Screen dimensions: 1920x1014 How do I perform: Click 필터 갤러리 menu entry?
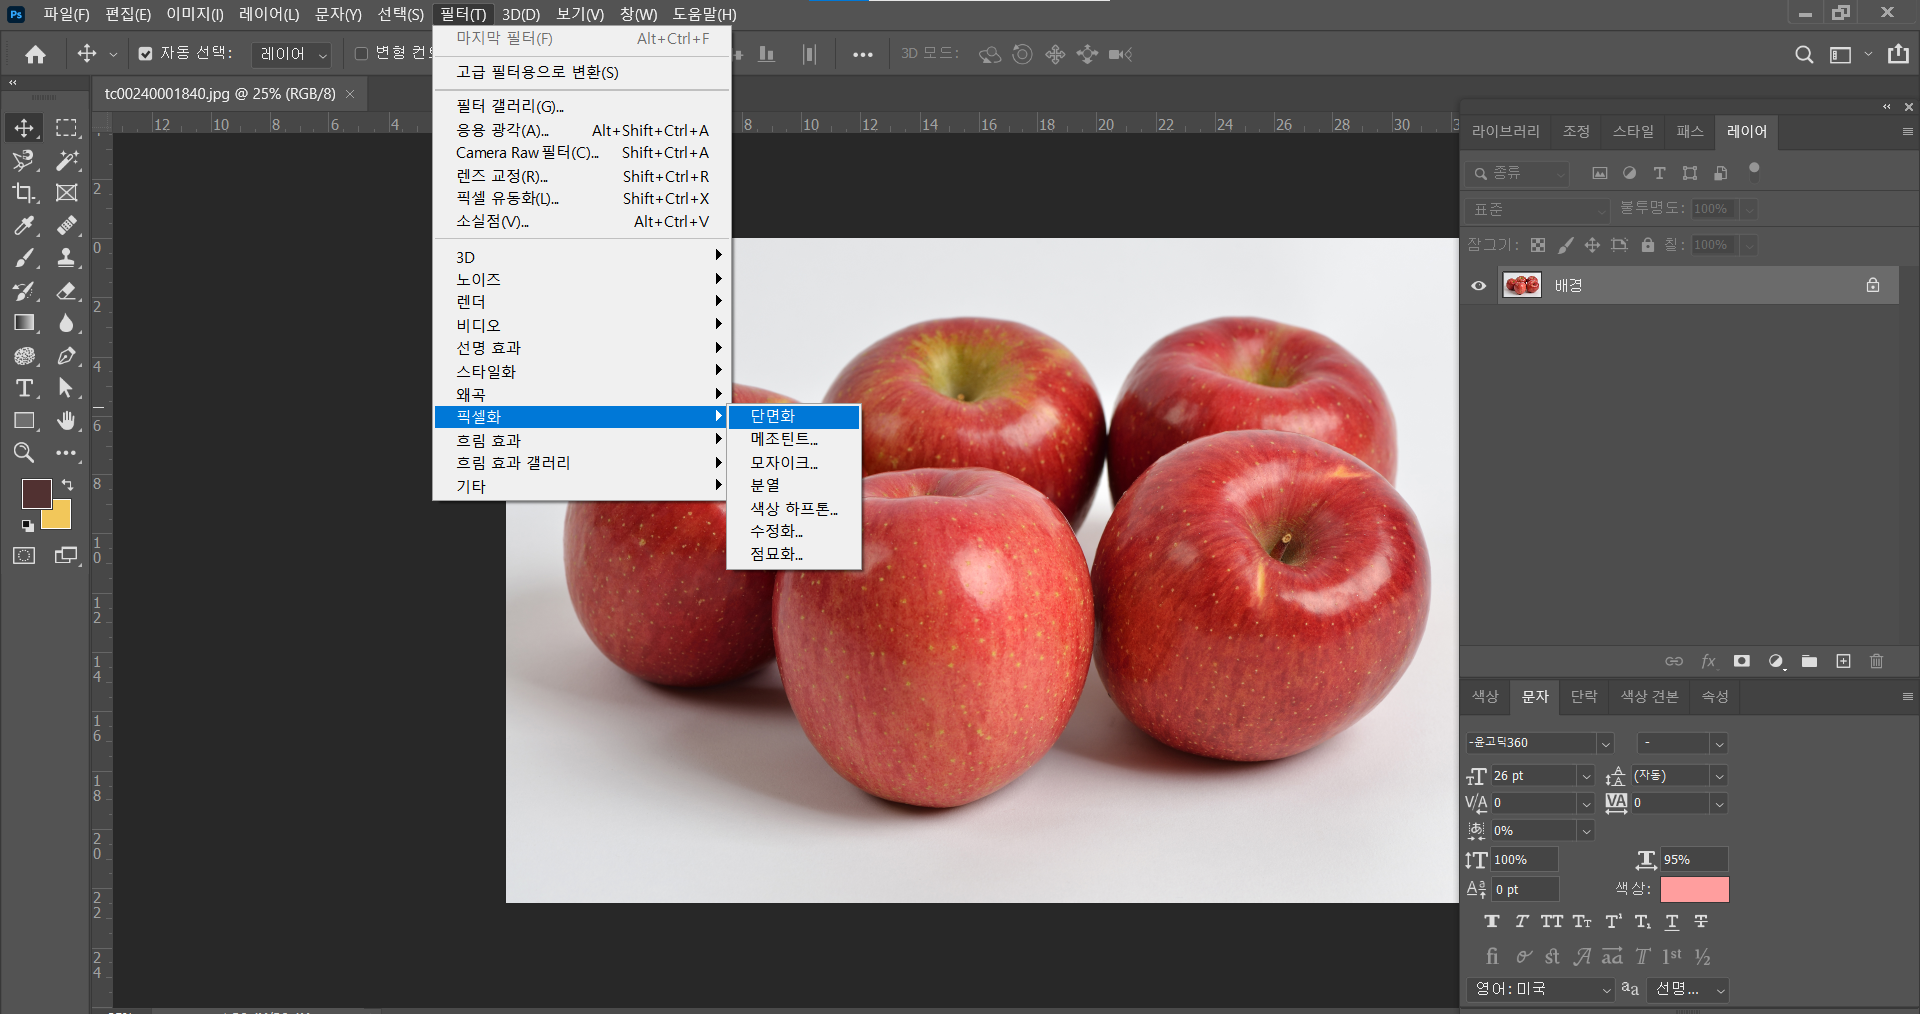[510, 106]
